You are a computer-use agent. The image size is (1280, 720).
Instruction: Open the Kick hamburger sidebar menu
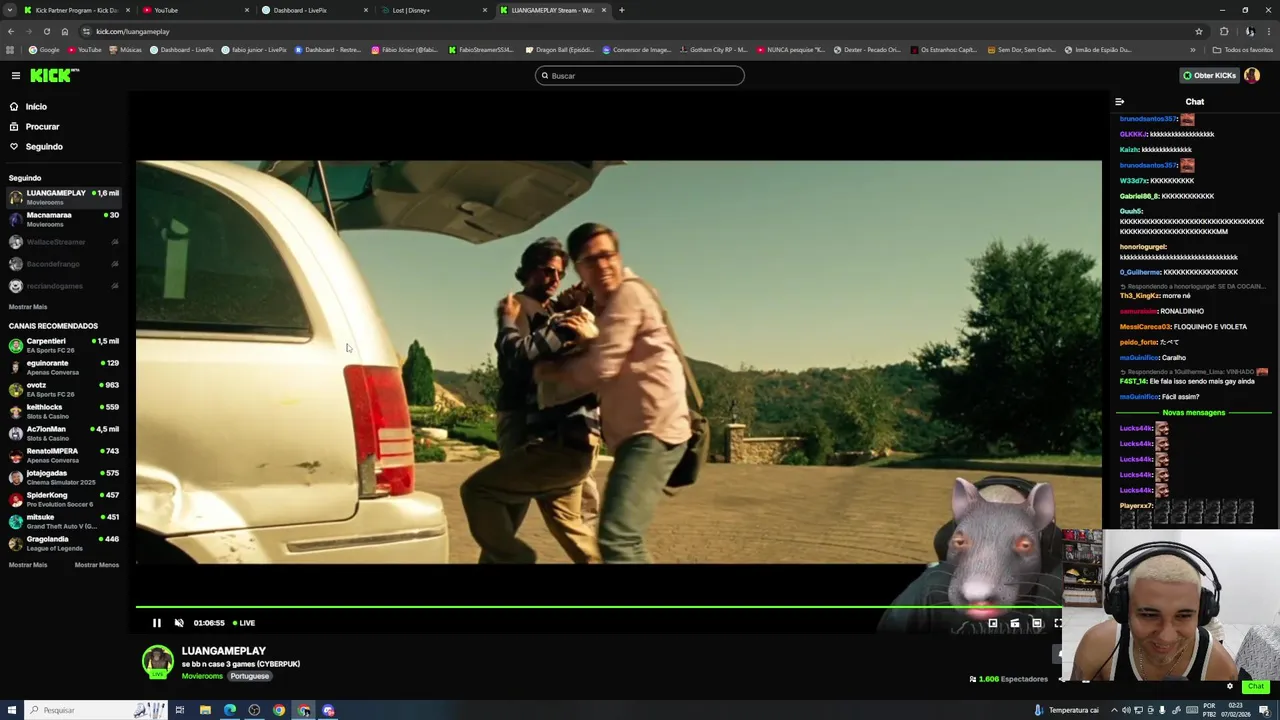pos(16,76)
